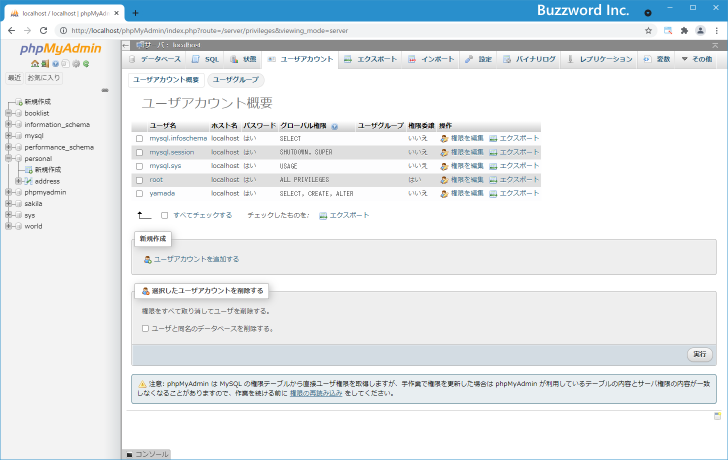Expand the mysql database node

point(8,136)
